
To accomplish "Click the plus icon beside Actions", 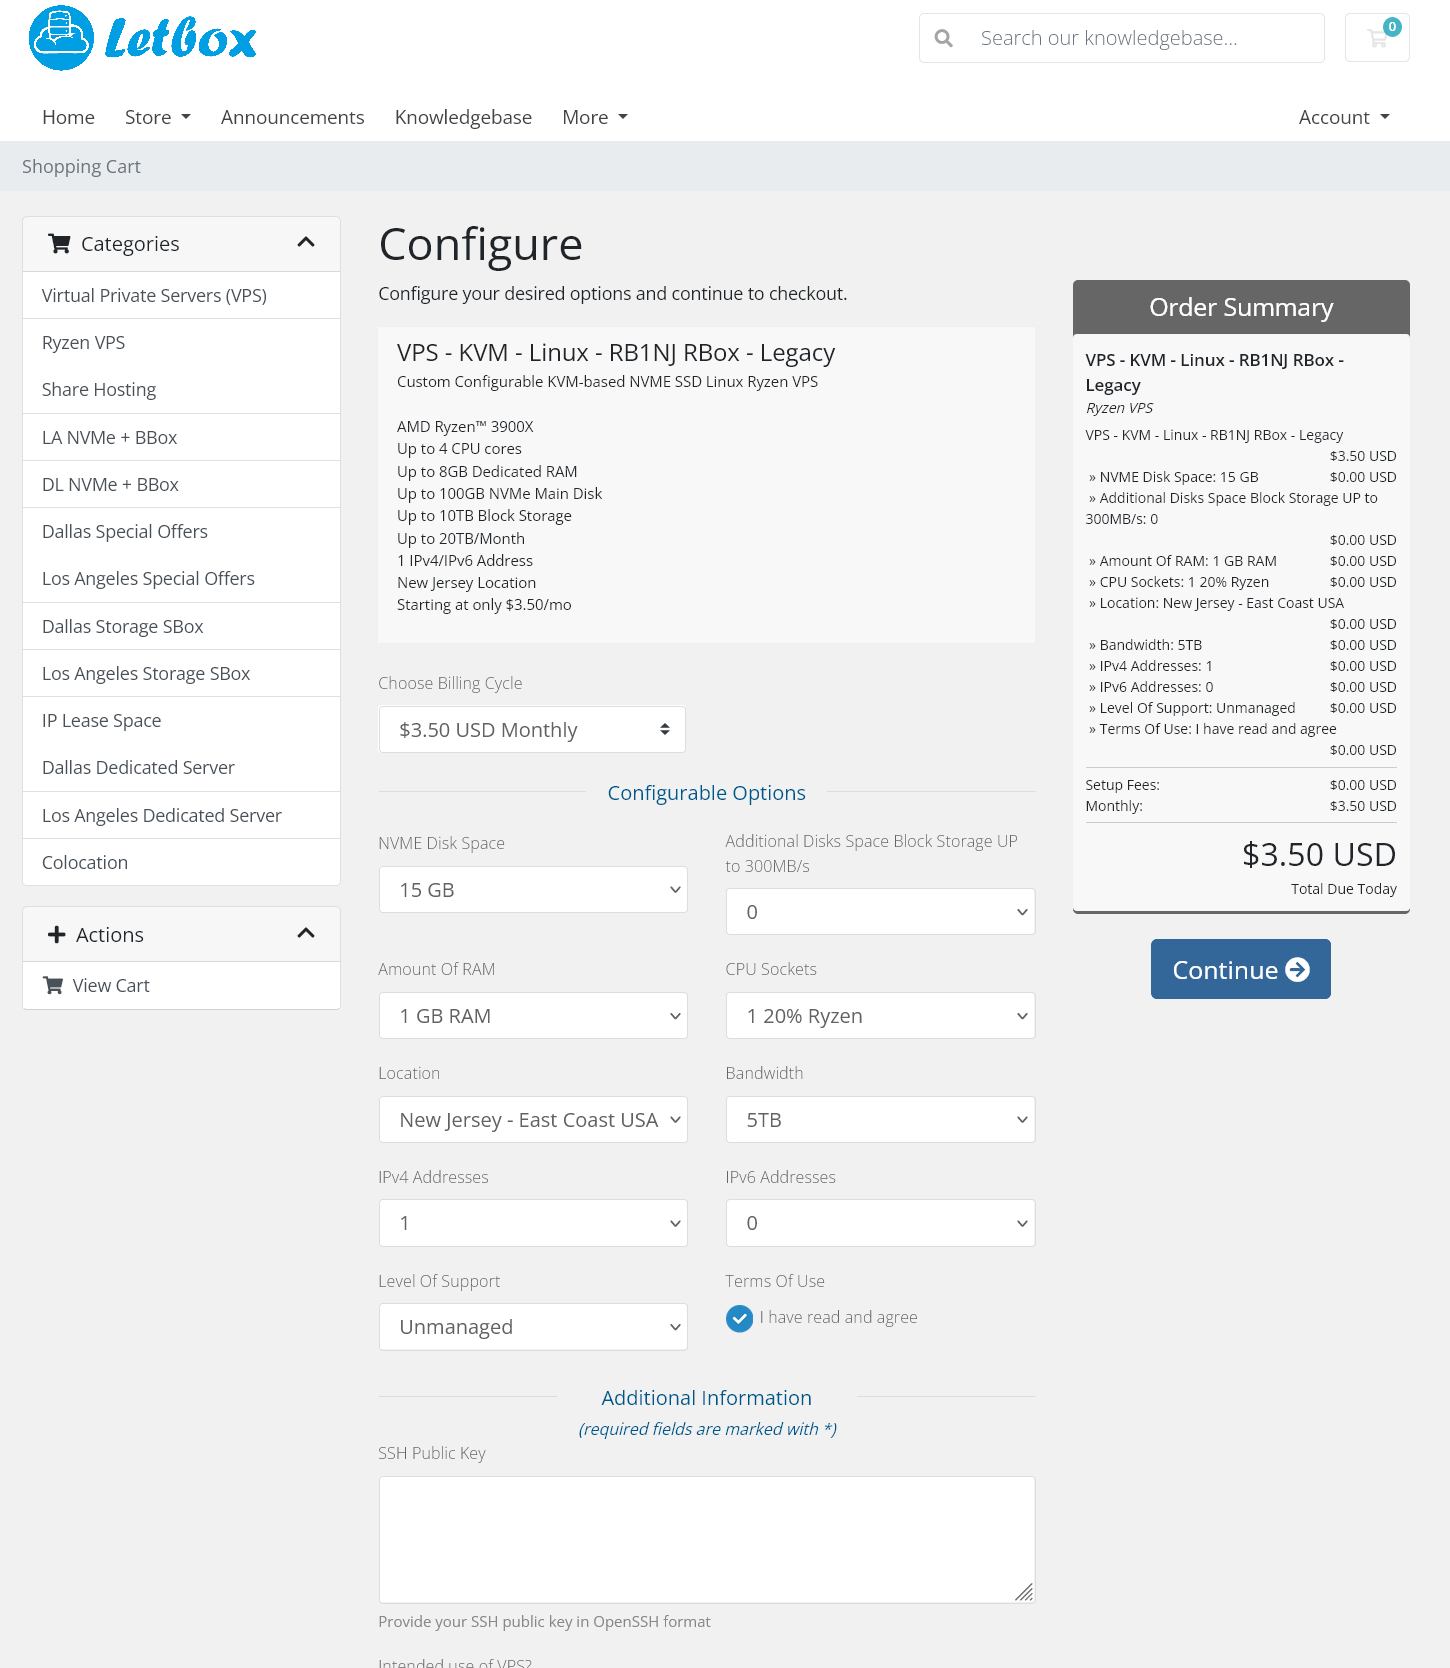I will (x=57, y=934).
